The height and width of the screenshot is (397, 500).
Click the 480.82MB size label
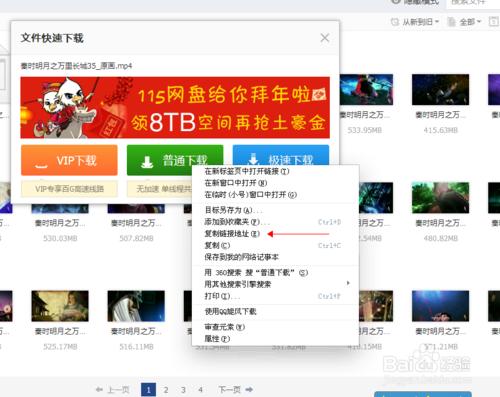440,238
